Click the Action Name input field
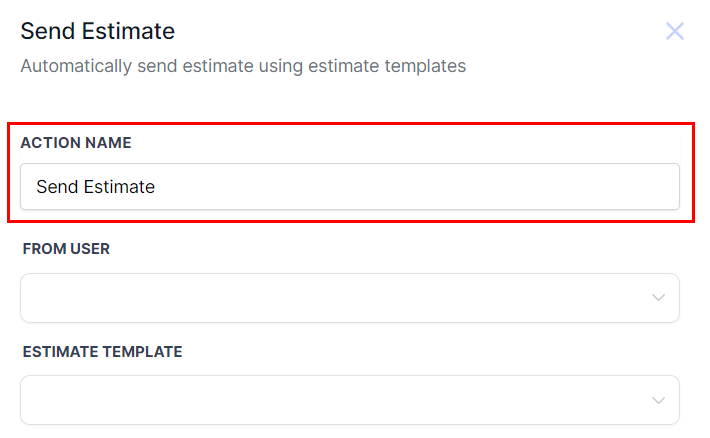710x438 pixels. pyautogui.click(x=350, y=187)
